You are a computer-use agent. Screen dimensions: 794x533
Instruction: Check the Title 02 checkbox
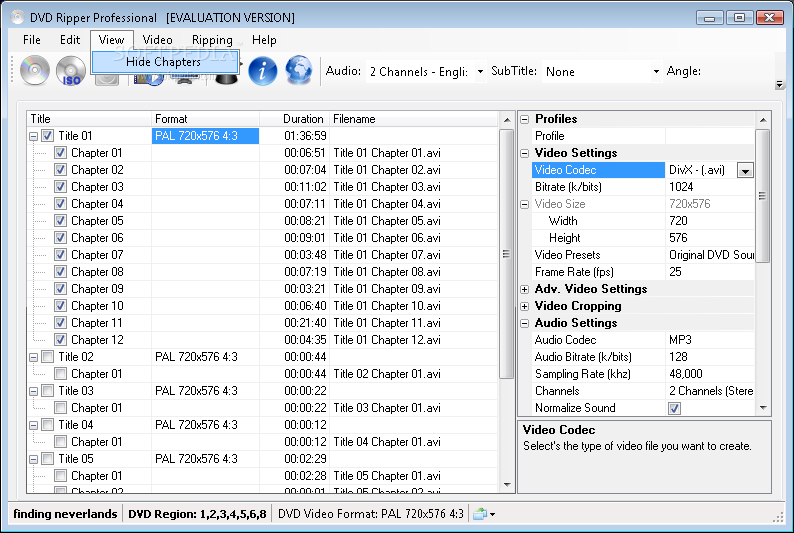[48, 357]
